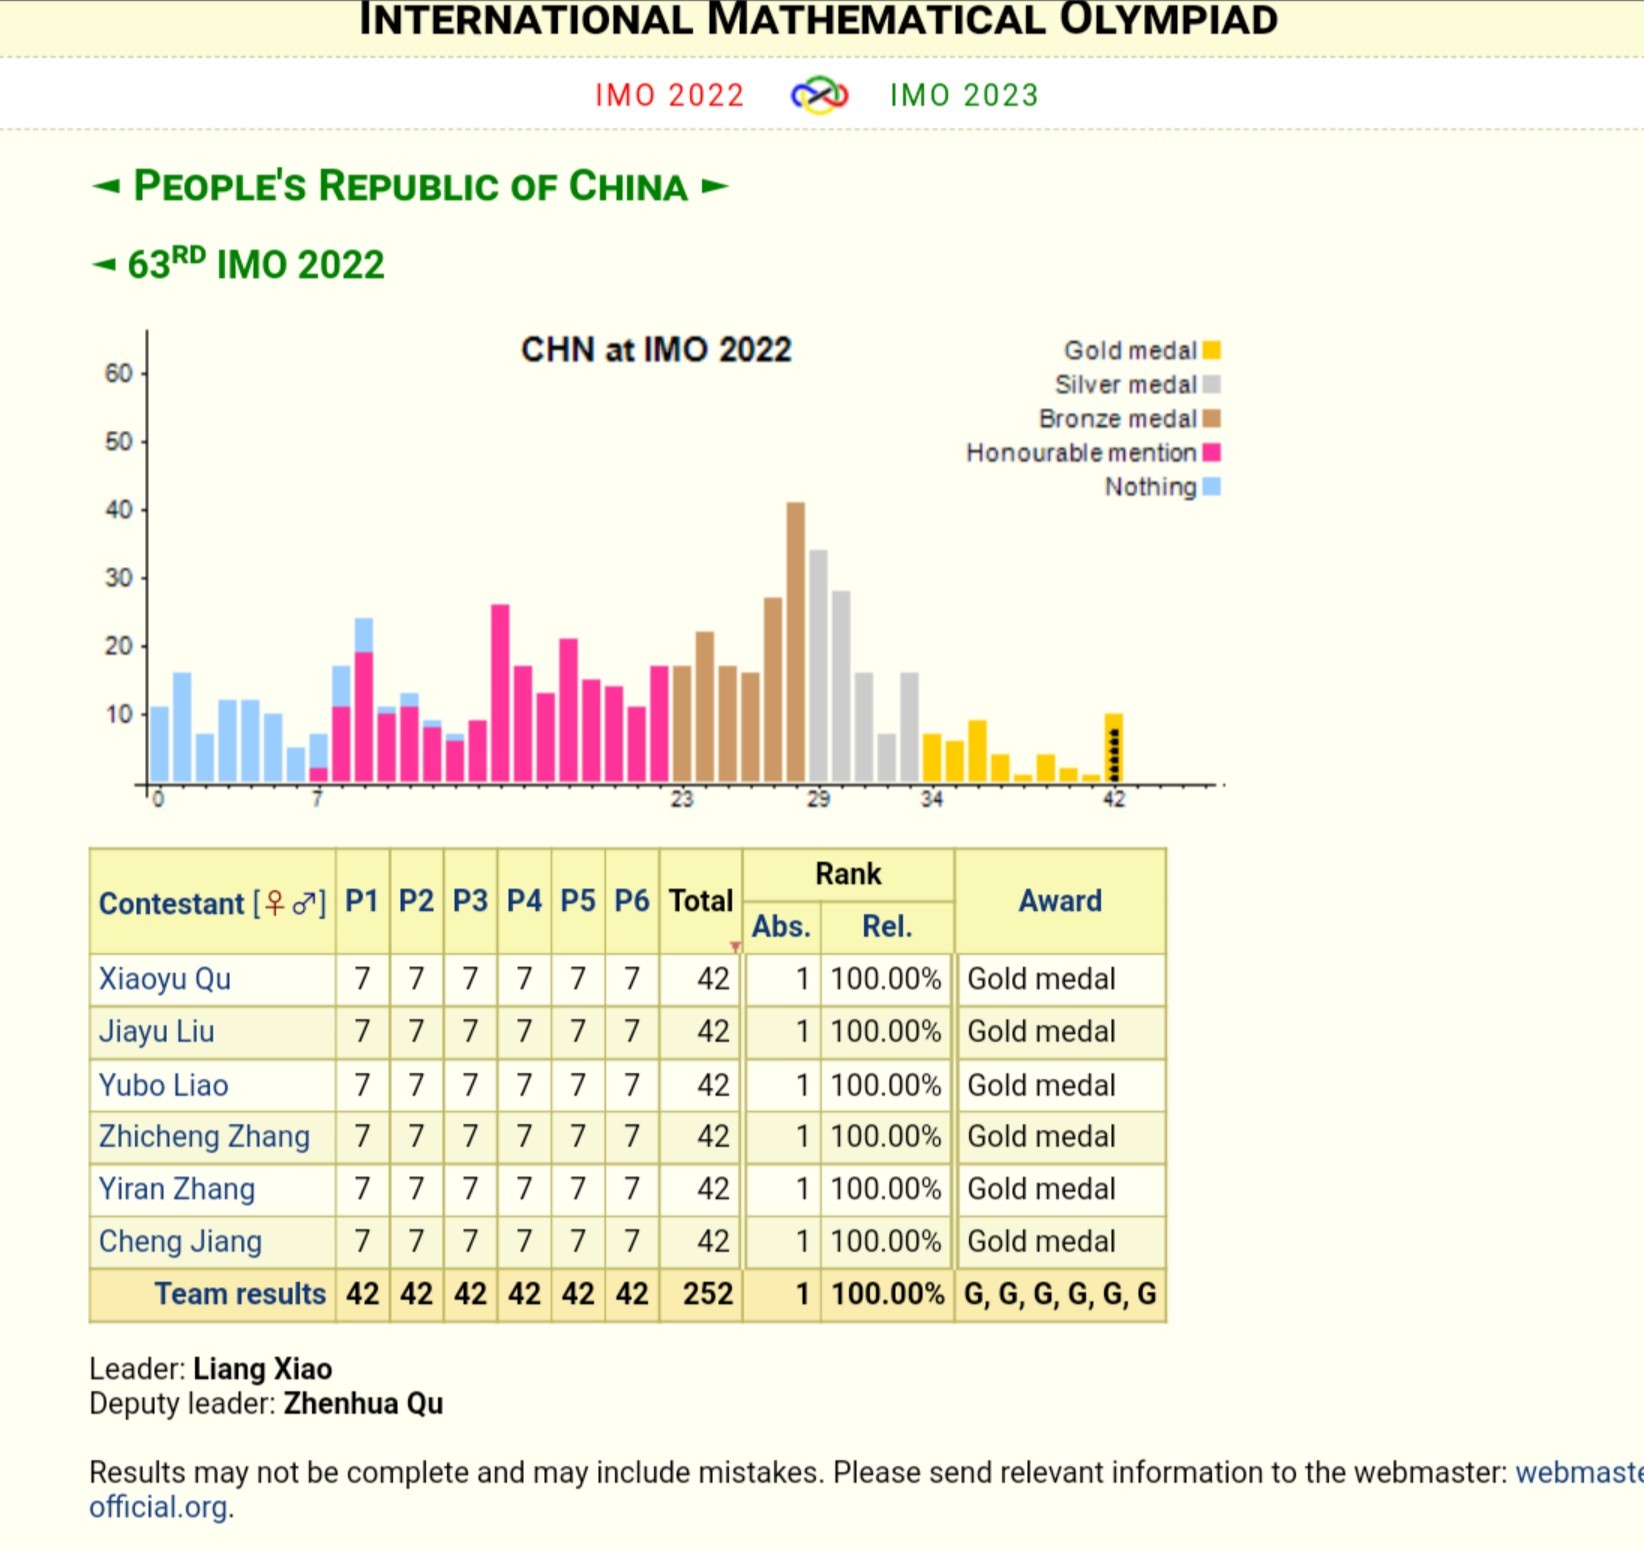Viewport: 1644px width, 1550px height.
Task: Click leader name 'Liang Xiao'
Action: [263, 1369]
